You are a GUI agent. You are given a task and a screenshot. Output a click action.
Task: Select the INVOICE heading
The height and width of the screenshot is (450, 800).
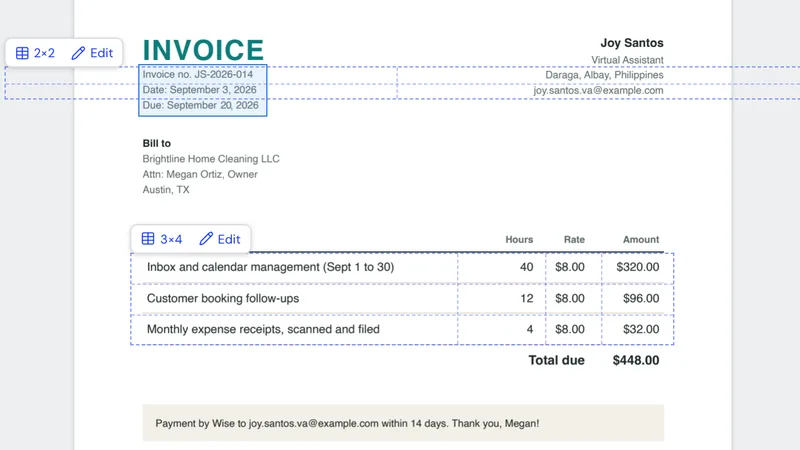(203, 50)
